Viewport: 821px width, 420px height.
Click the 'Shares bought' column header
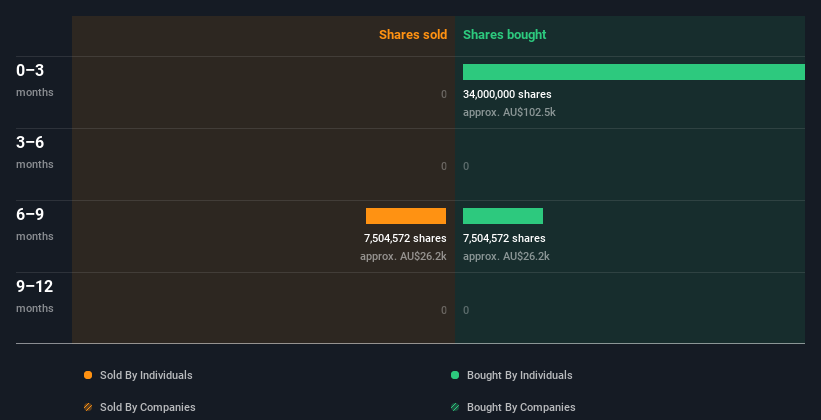[505, 35]
